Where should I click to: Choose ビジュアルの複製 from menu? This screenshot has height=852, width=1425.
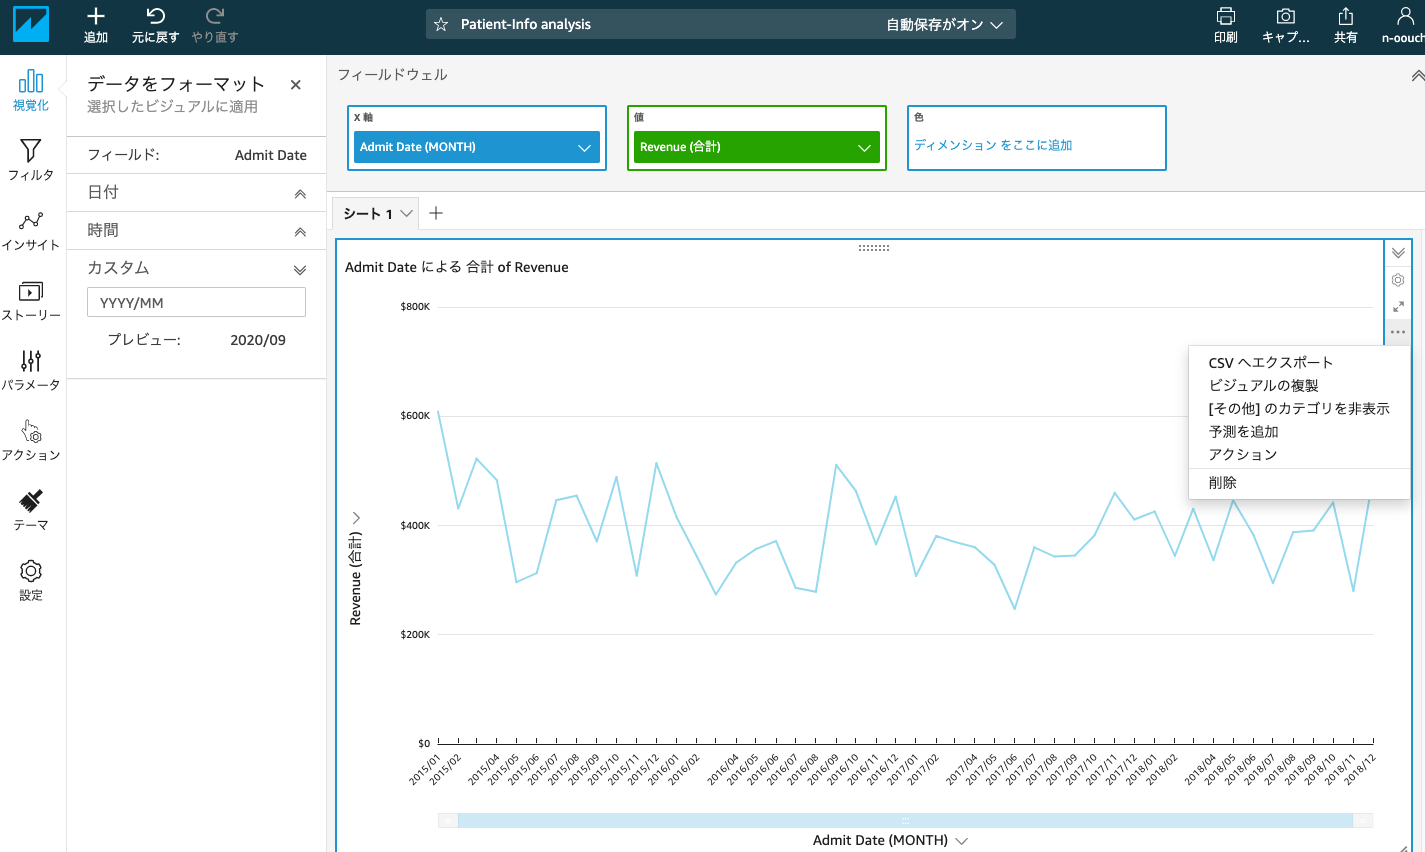(1263, 386)
